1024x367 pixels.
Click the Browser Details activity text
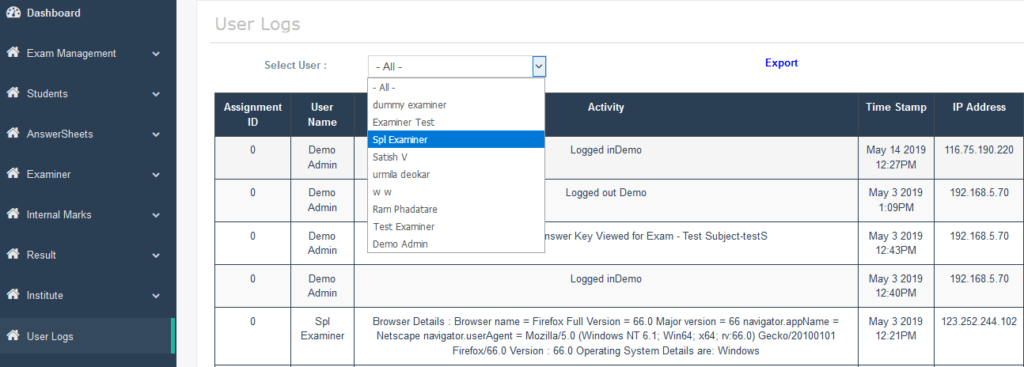click(605, 336)
